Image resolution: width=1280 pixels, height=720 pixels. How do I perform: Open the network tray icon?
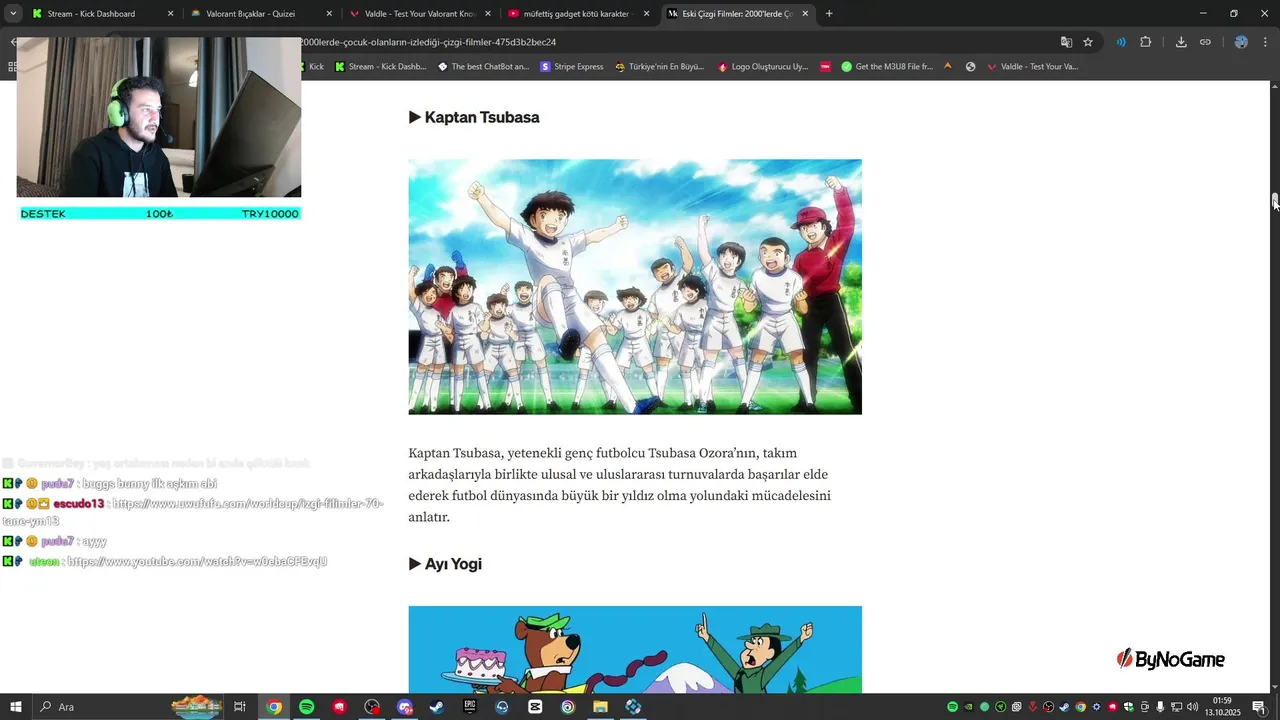point(1176,707)
